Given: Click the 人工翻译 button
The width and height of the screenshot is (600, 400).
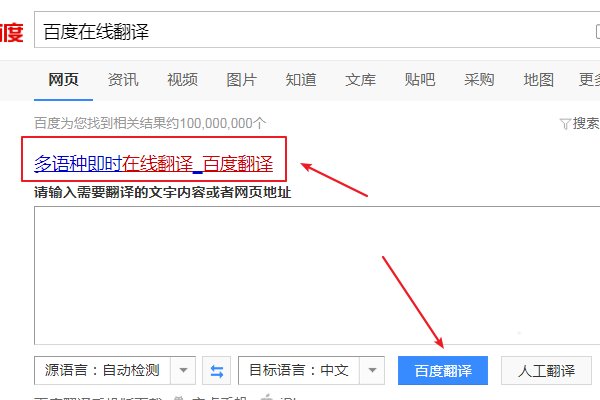Looking at the screenshot, I should (546, 371).
